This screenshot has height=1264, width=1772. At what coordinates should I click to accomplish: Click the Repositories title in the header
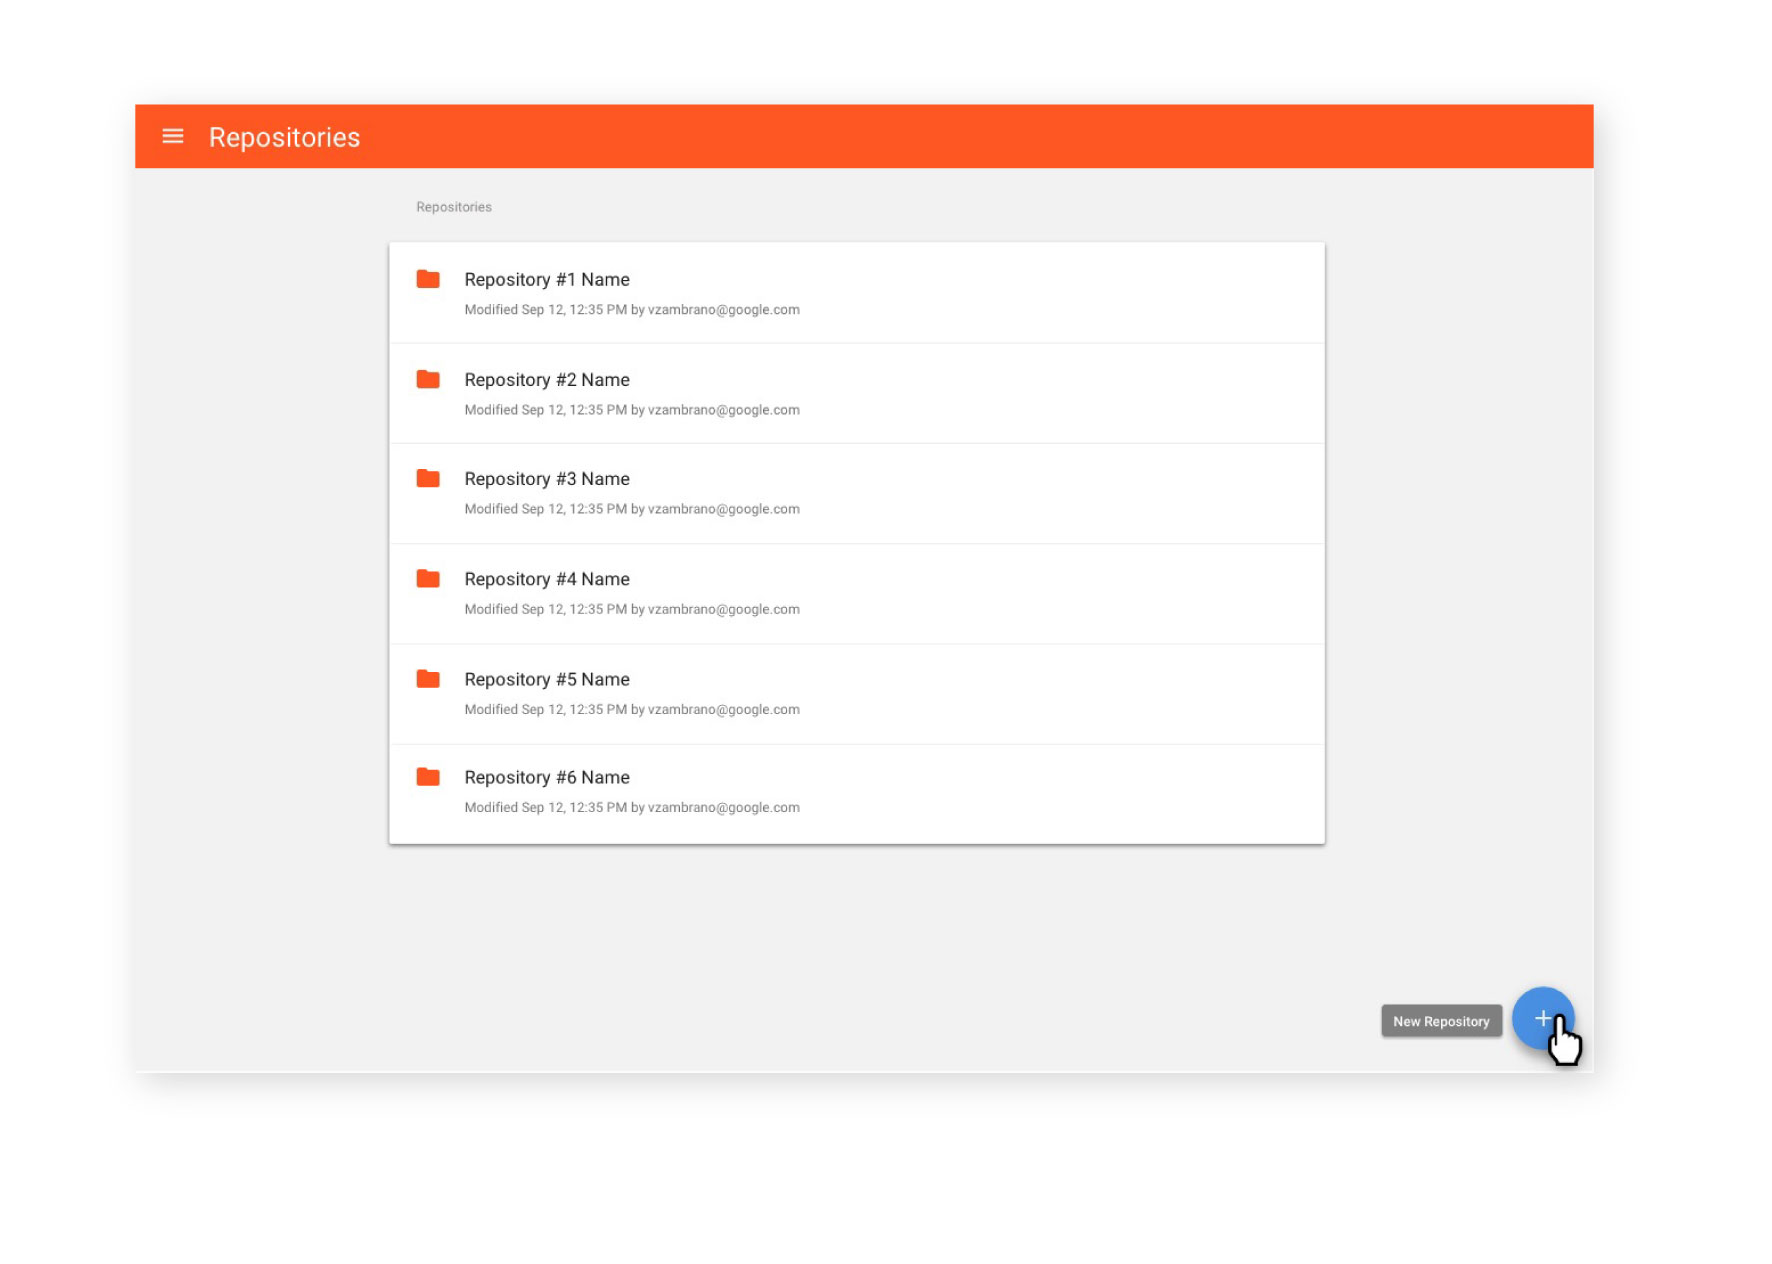[x=284, y=136]
